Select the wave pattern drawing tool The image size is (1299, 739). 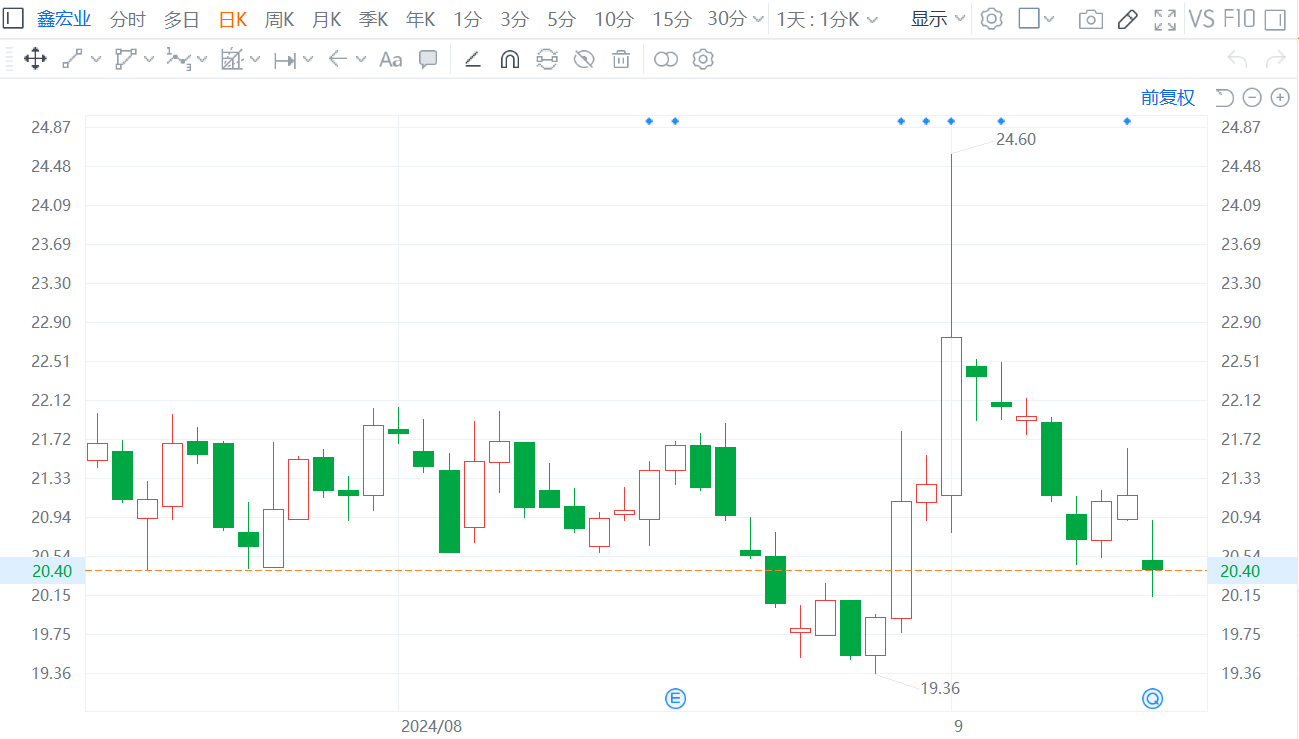[178, 60]
